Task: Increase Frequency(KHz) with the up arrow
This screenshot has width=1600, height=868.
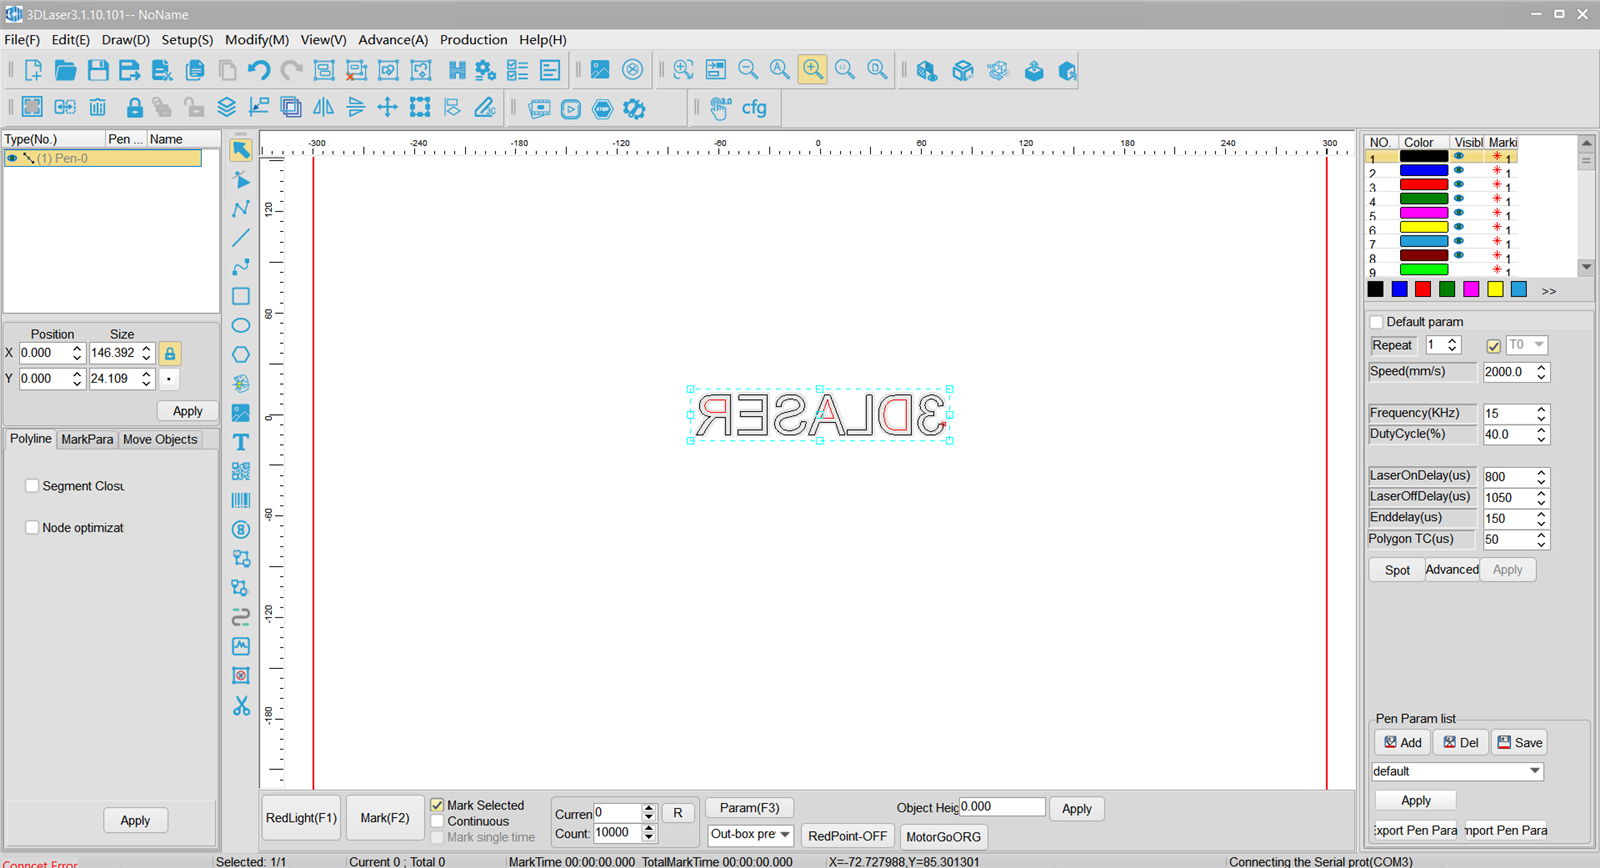Action: pos(1542,409)
